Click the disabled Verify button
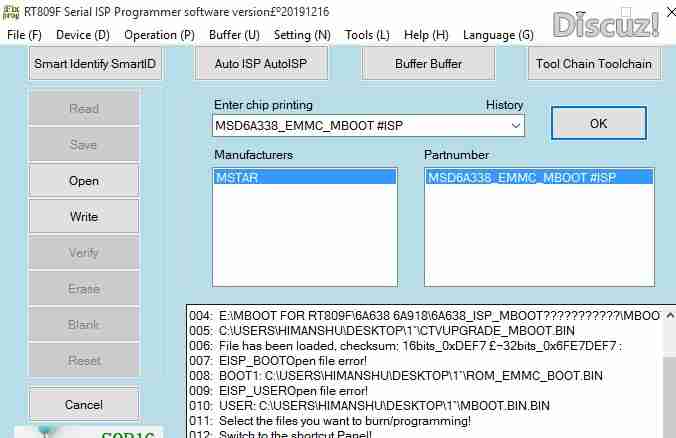This screenshot has width=676, height=438. pyautogui.click(x=84, y=253)
